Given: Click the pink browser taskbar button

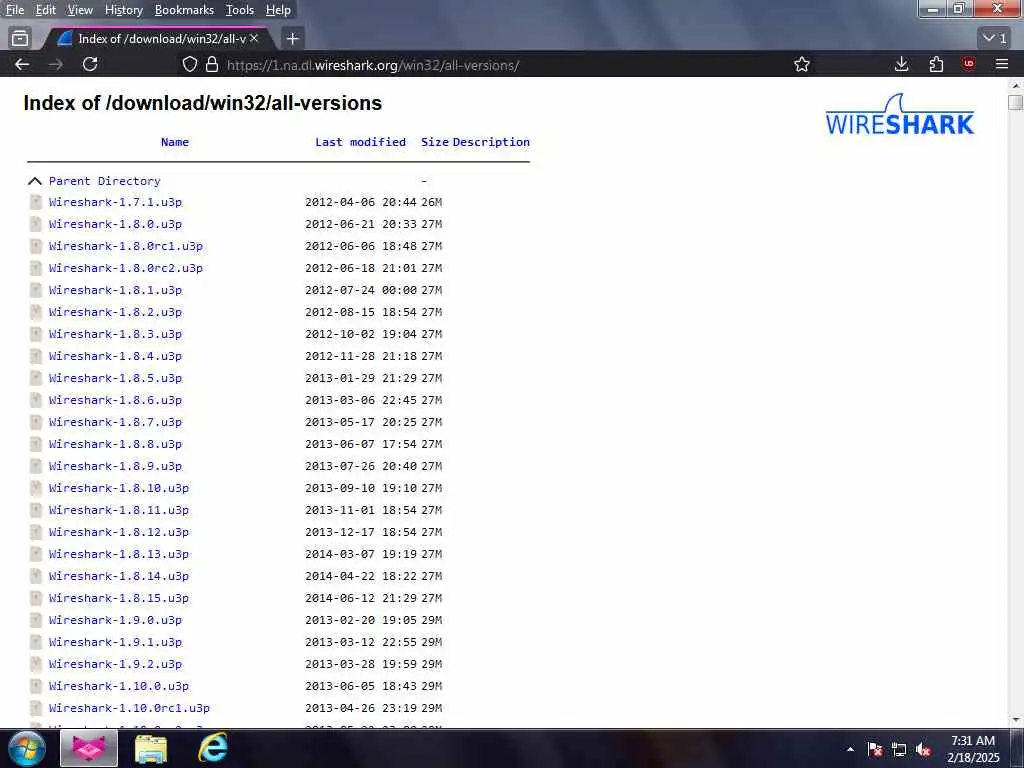Looking at the screenshot, I should (x=89, y=748).
